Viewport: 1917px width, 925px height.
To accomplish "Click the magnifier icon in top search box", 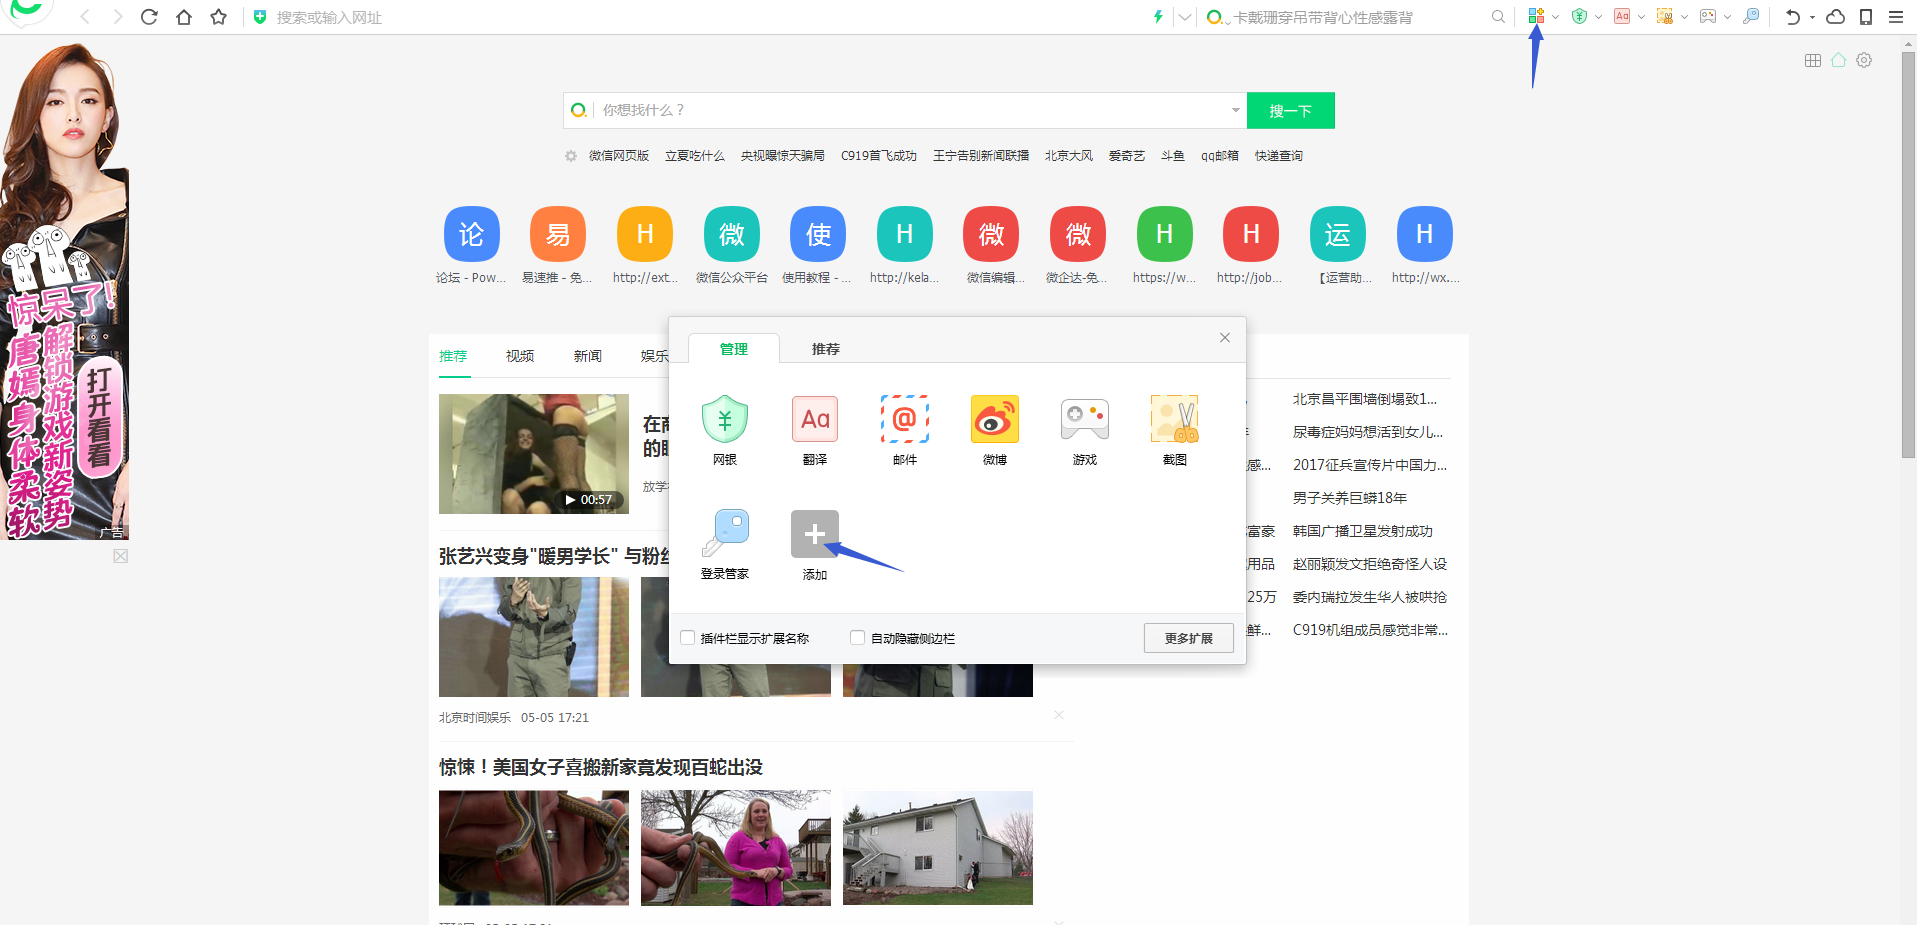I will [x=1498, y=17].
